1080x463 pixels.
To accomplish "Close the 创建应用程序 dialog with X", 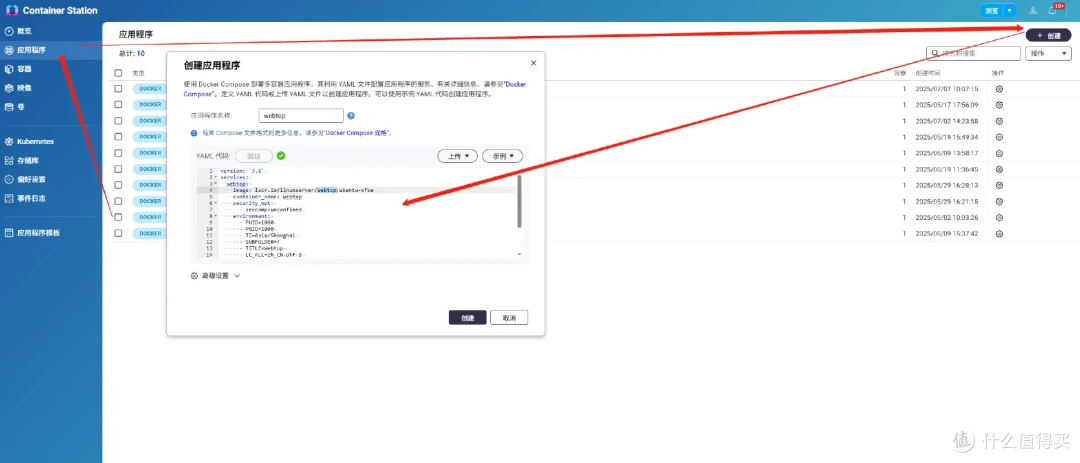I will 533,63.
